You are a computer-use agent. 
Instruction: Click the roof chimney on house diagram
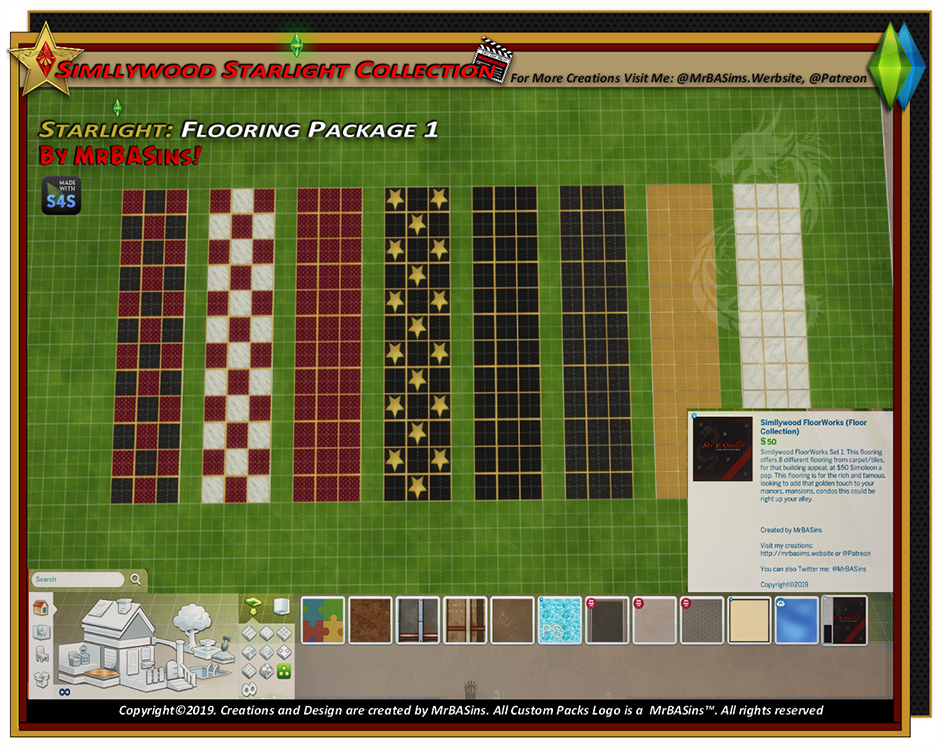click(x=124, y=605)
